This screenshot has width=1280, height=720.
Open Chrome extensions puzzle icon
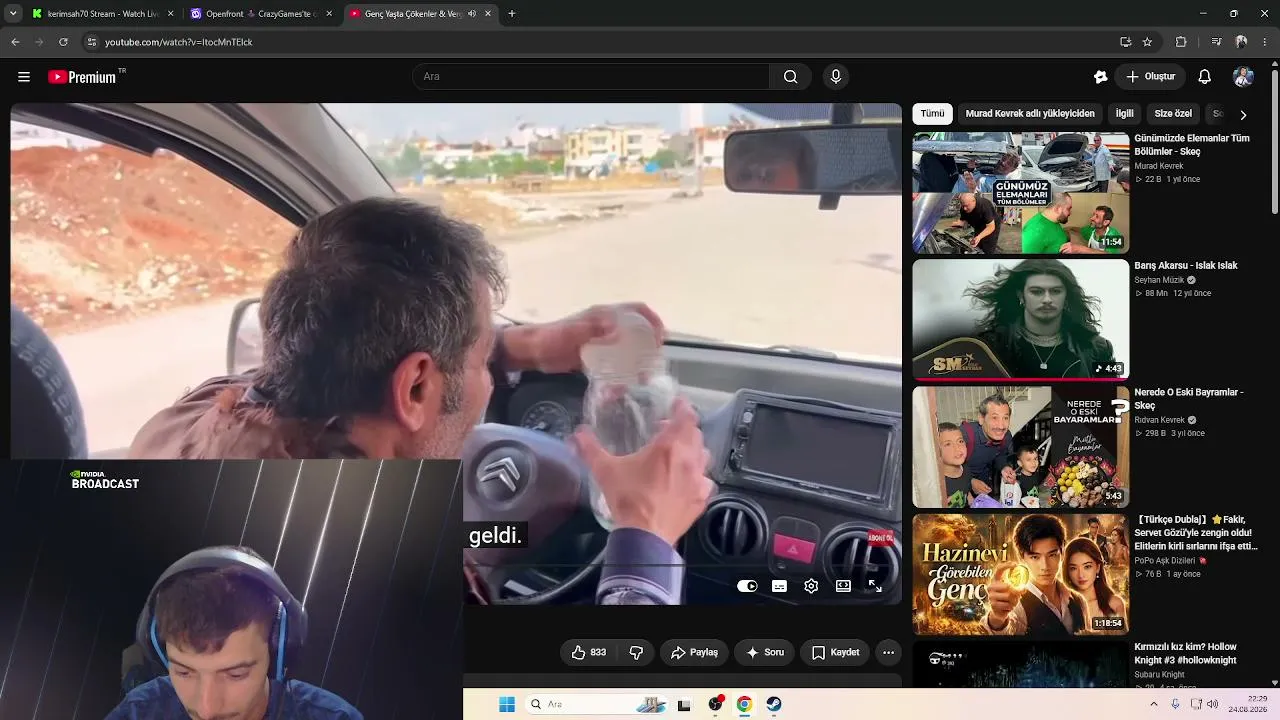1181,42
